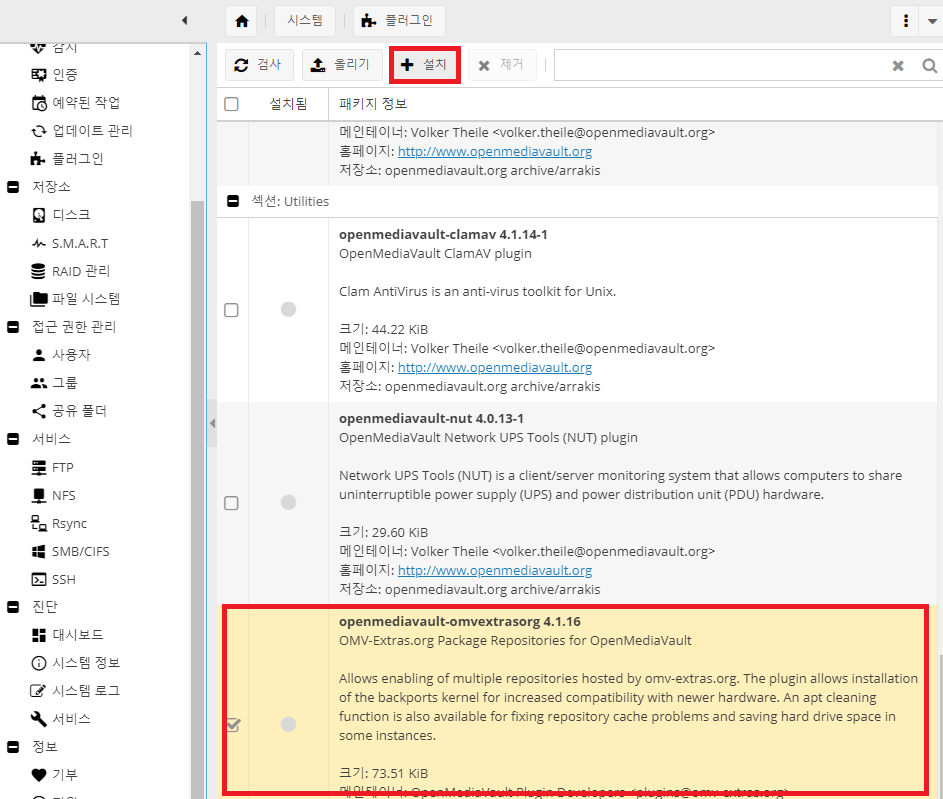
Task: Click the 올리기 upload button
Action: click(x=342, y=64)
